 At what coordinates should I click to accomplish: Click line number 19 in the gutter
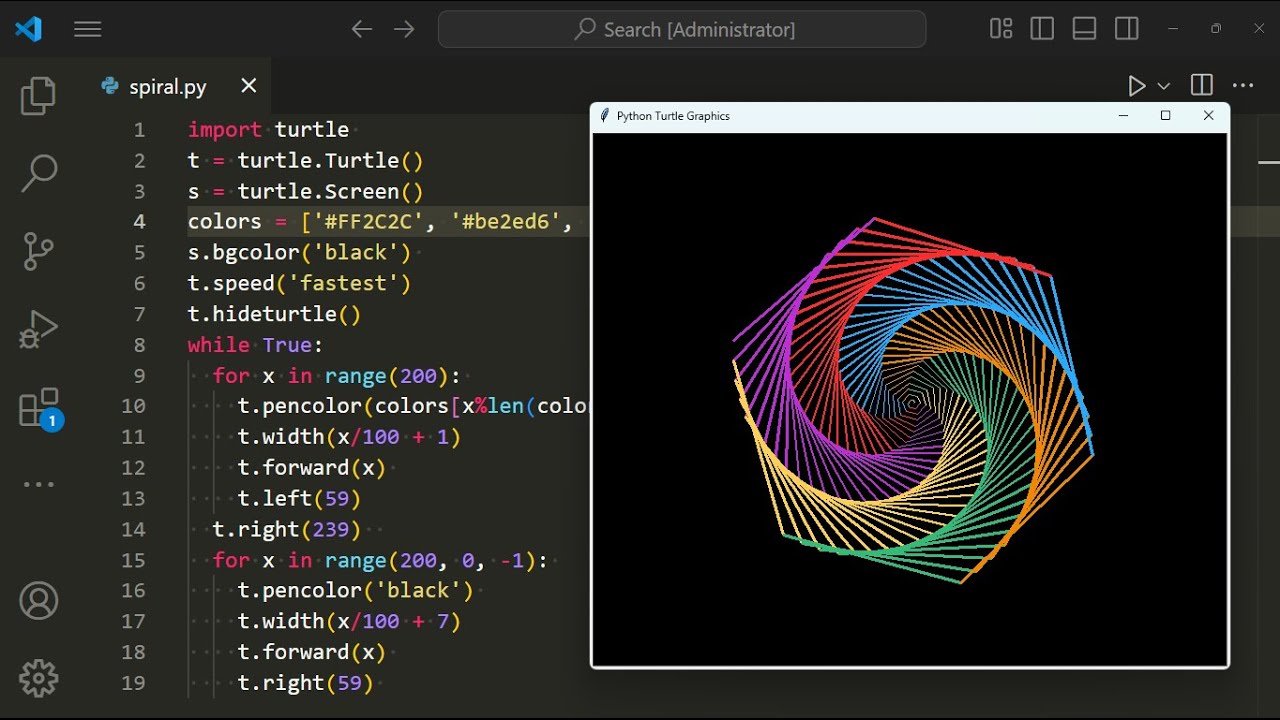point(134,683)
